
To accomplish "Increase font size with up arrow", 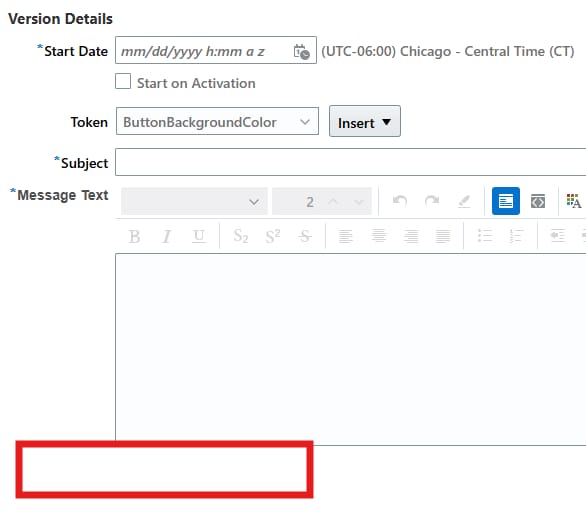I will (333, 202).
